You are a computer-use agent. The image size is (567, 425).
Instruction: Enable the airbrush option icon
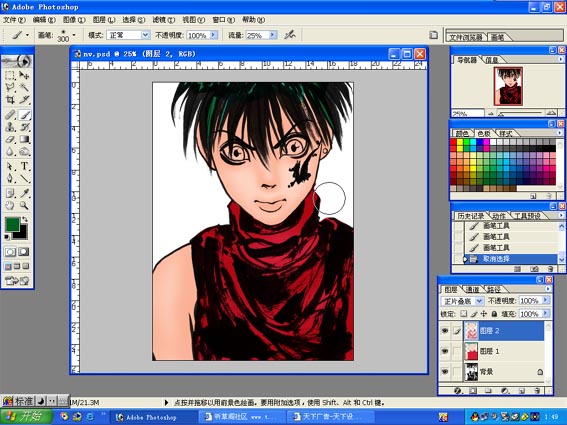[290, 35]
